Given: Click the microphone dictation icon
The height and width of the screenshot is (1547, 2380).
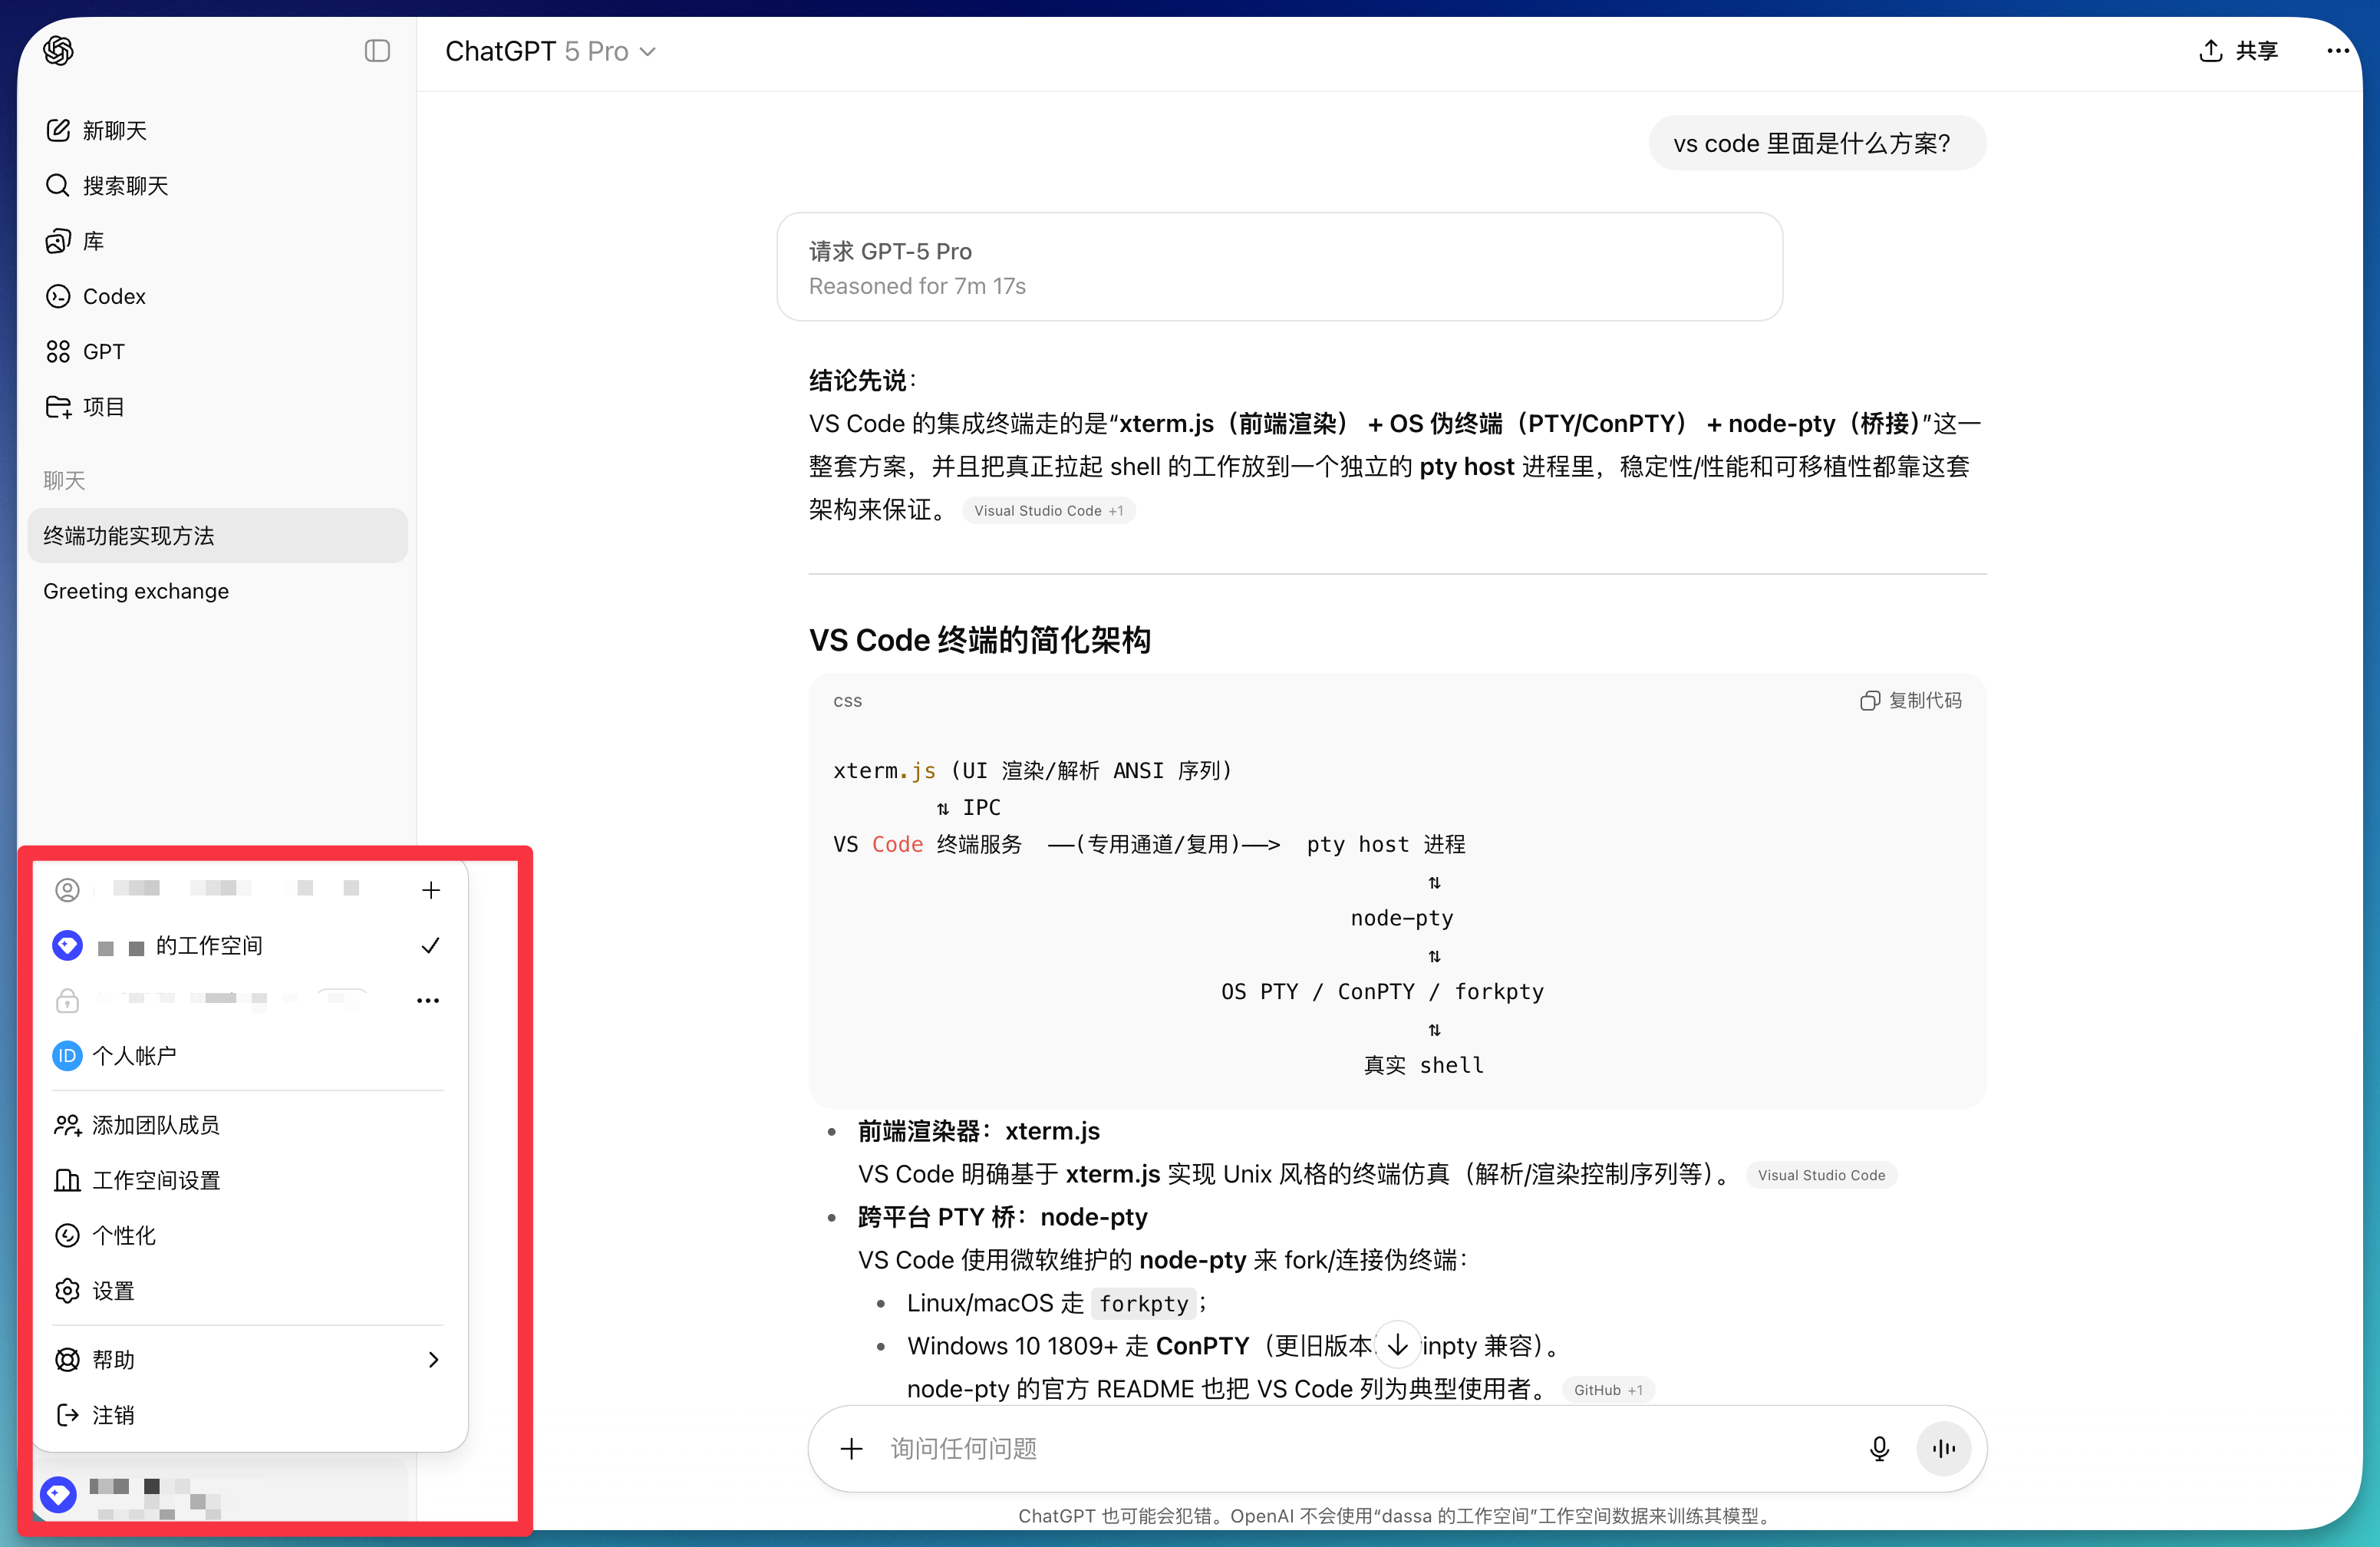Looking at the screenshot, I should (1878, 1449).
